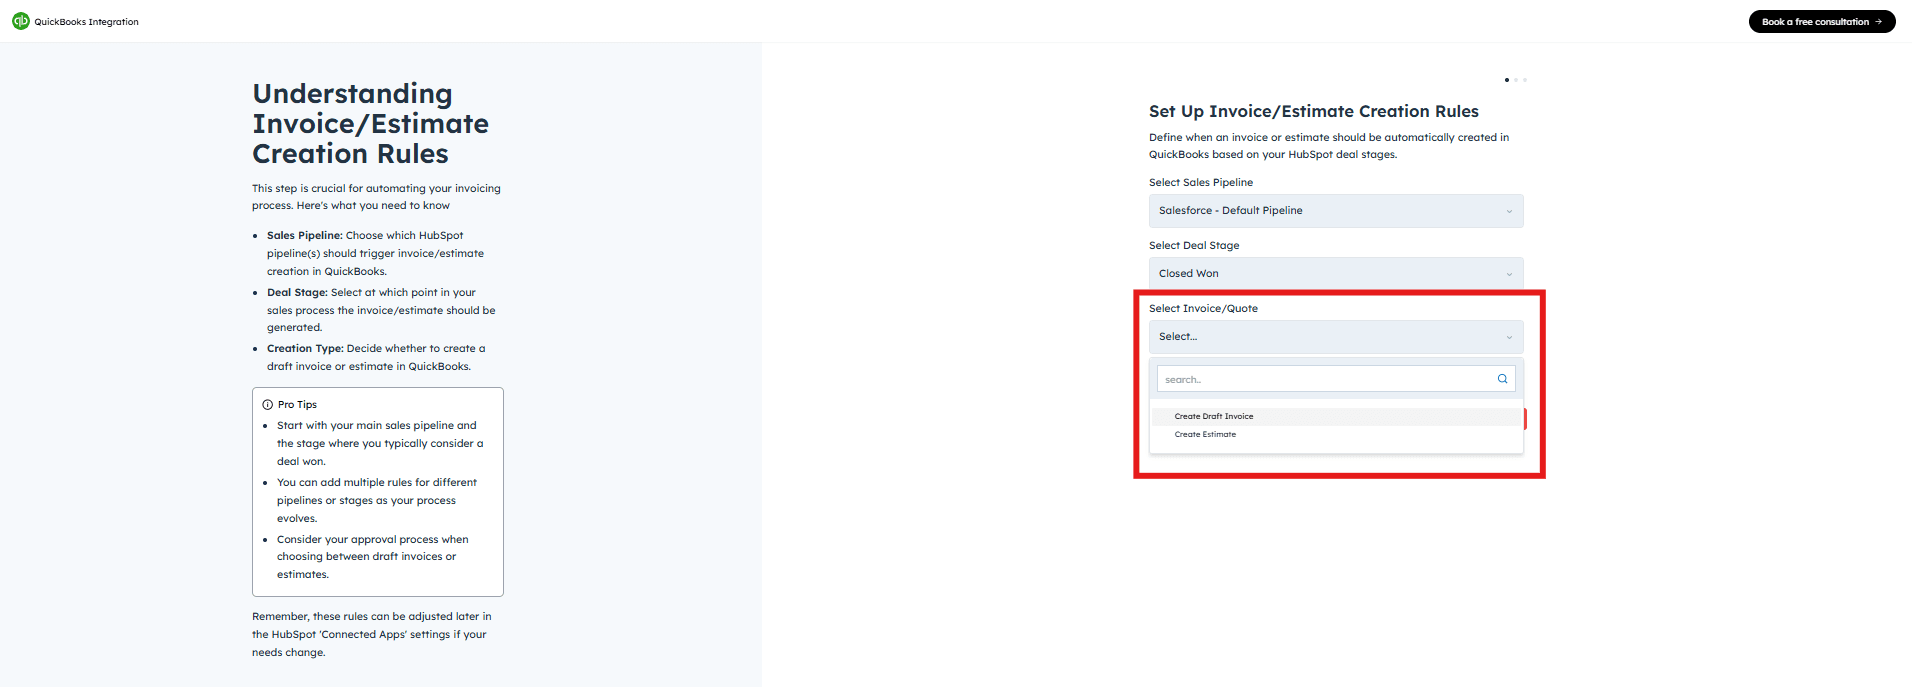Choose Create Estimate option

click(x=1336, y=435)
